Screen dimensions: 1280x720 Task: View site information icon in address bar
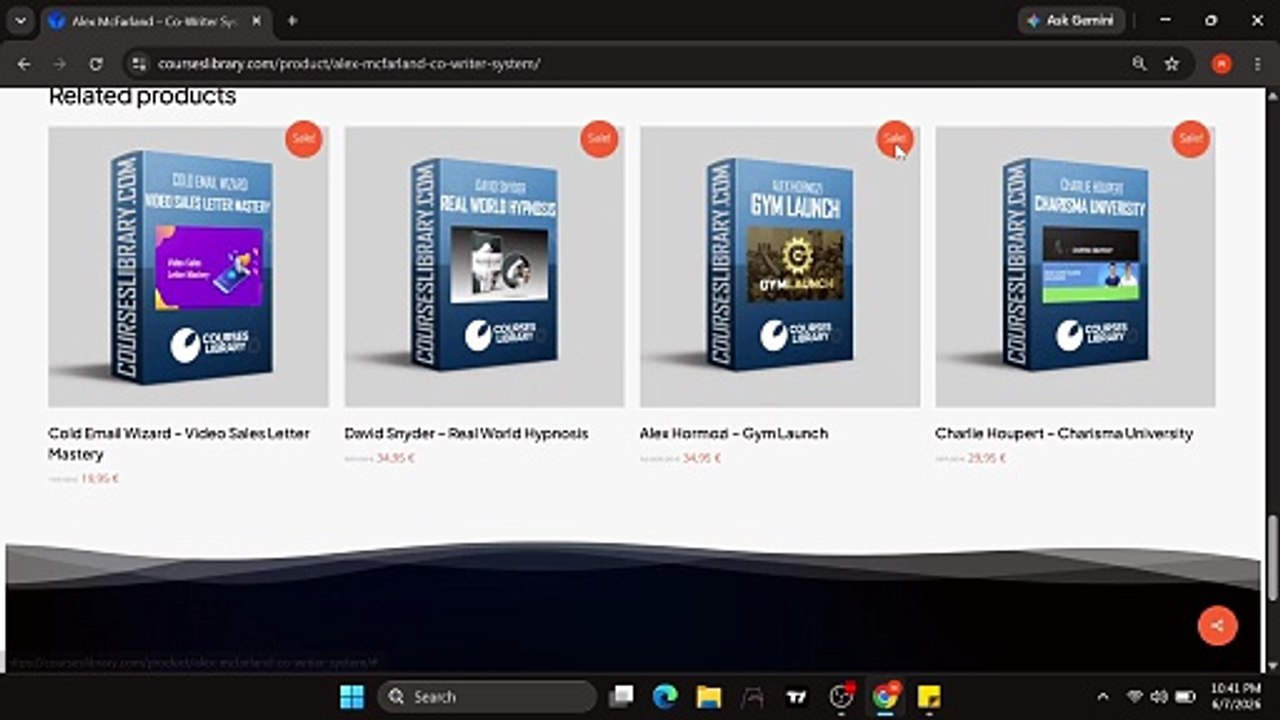[139, 63]
